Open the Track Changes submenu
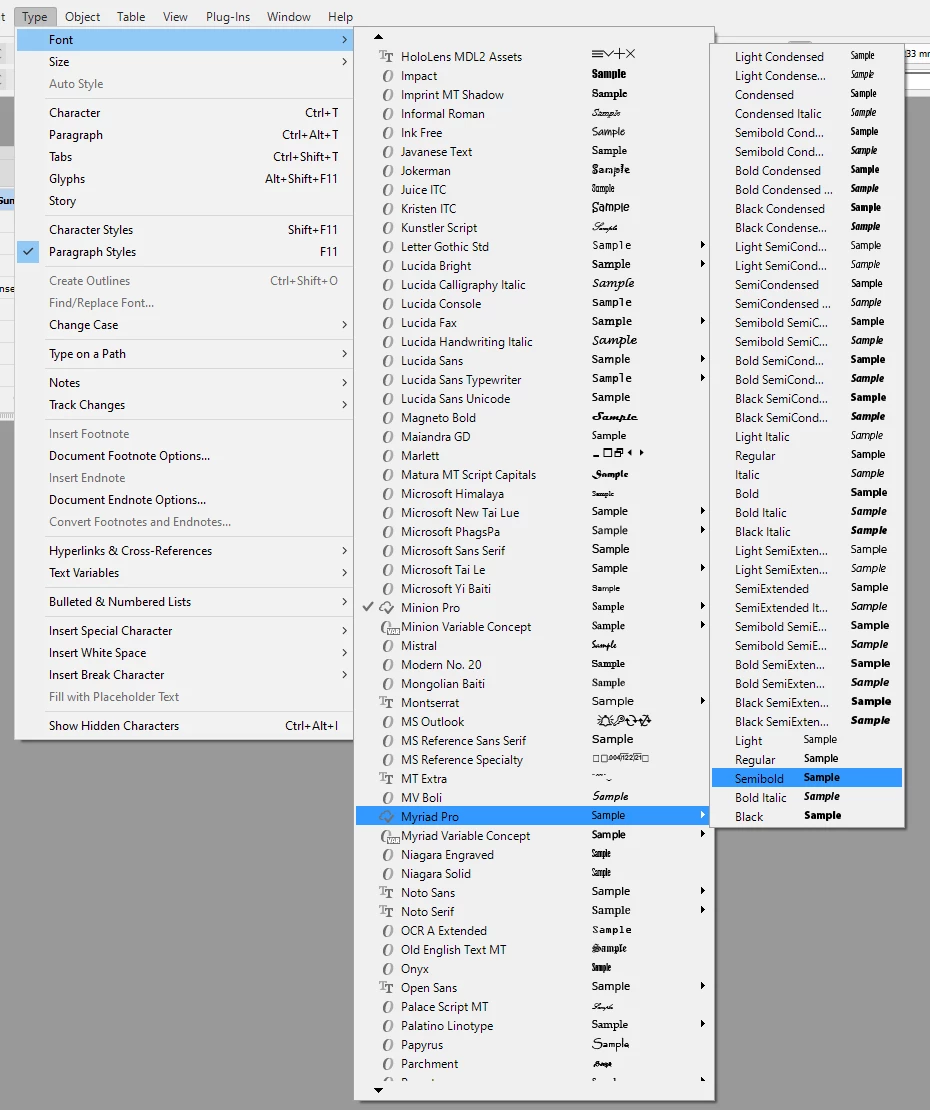Viewport: 930px width, 1110px height. (184, 404)
